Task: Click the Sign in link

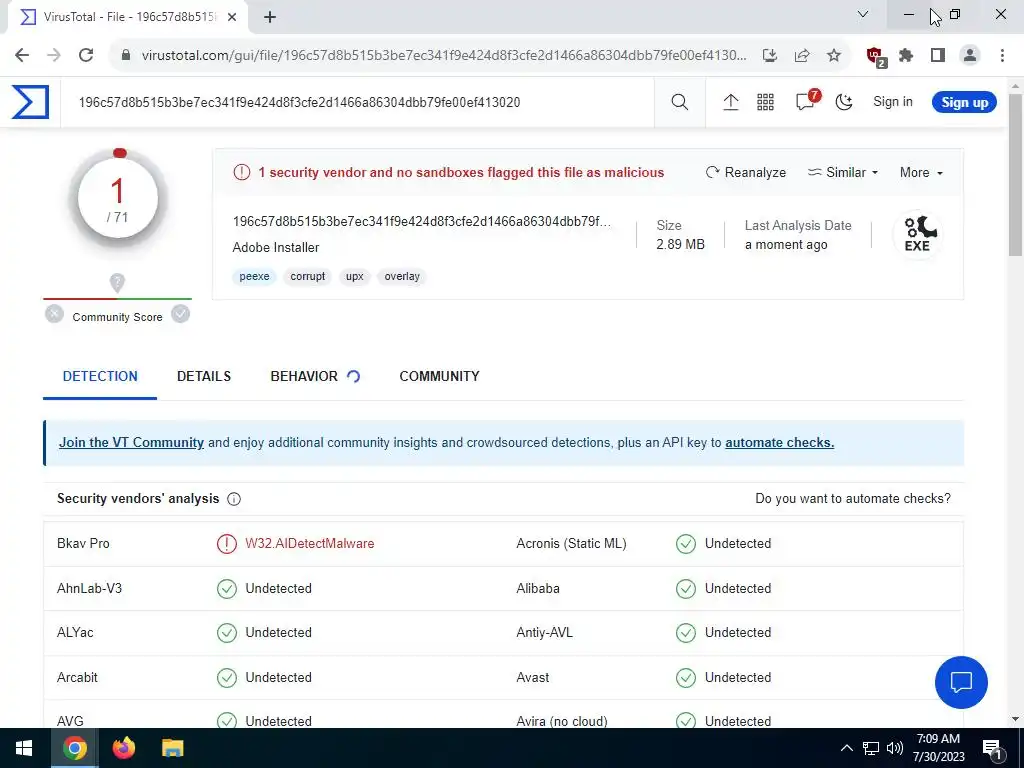Action: (893, 102)
